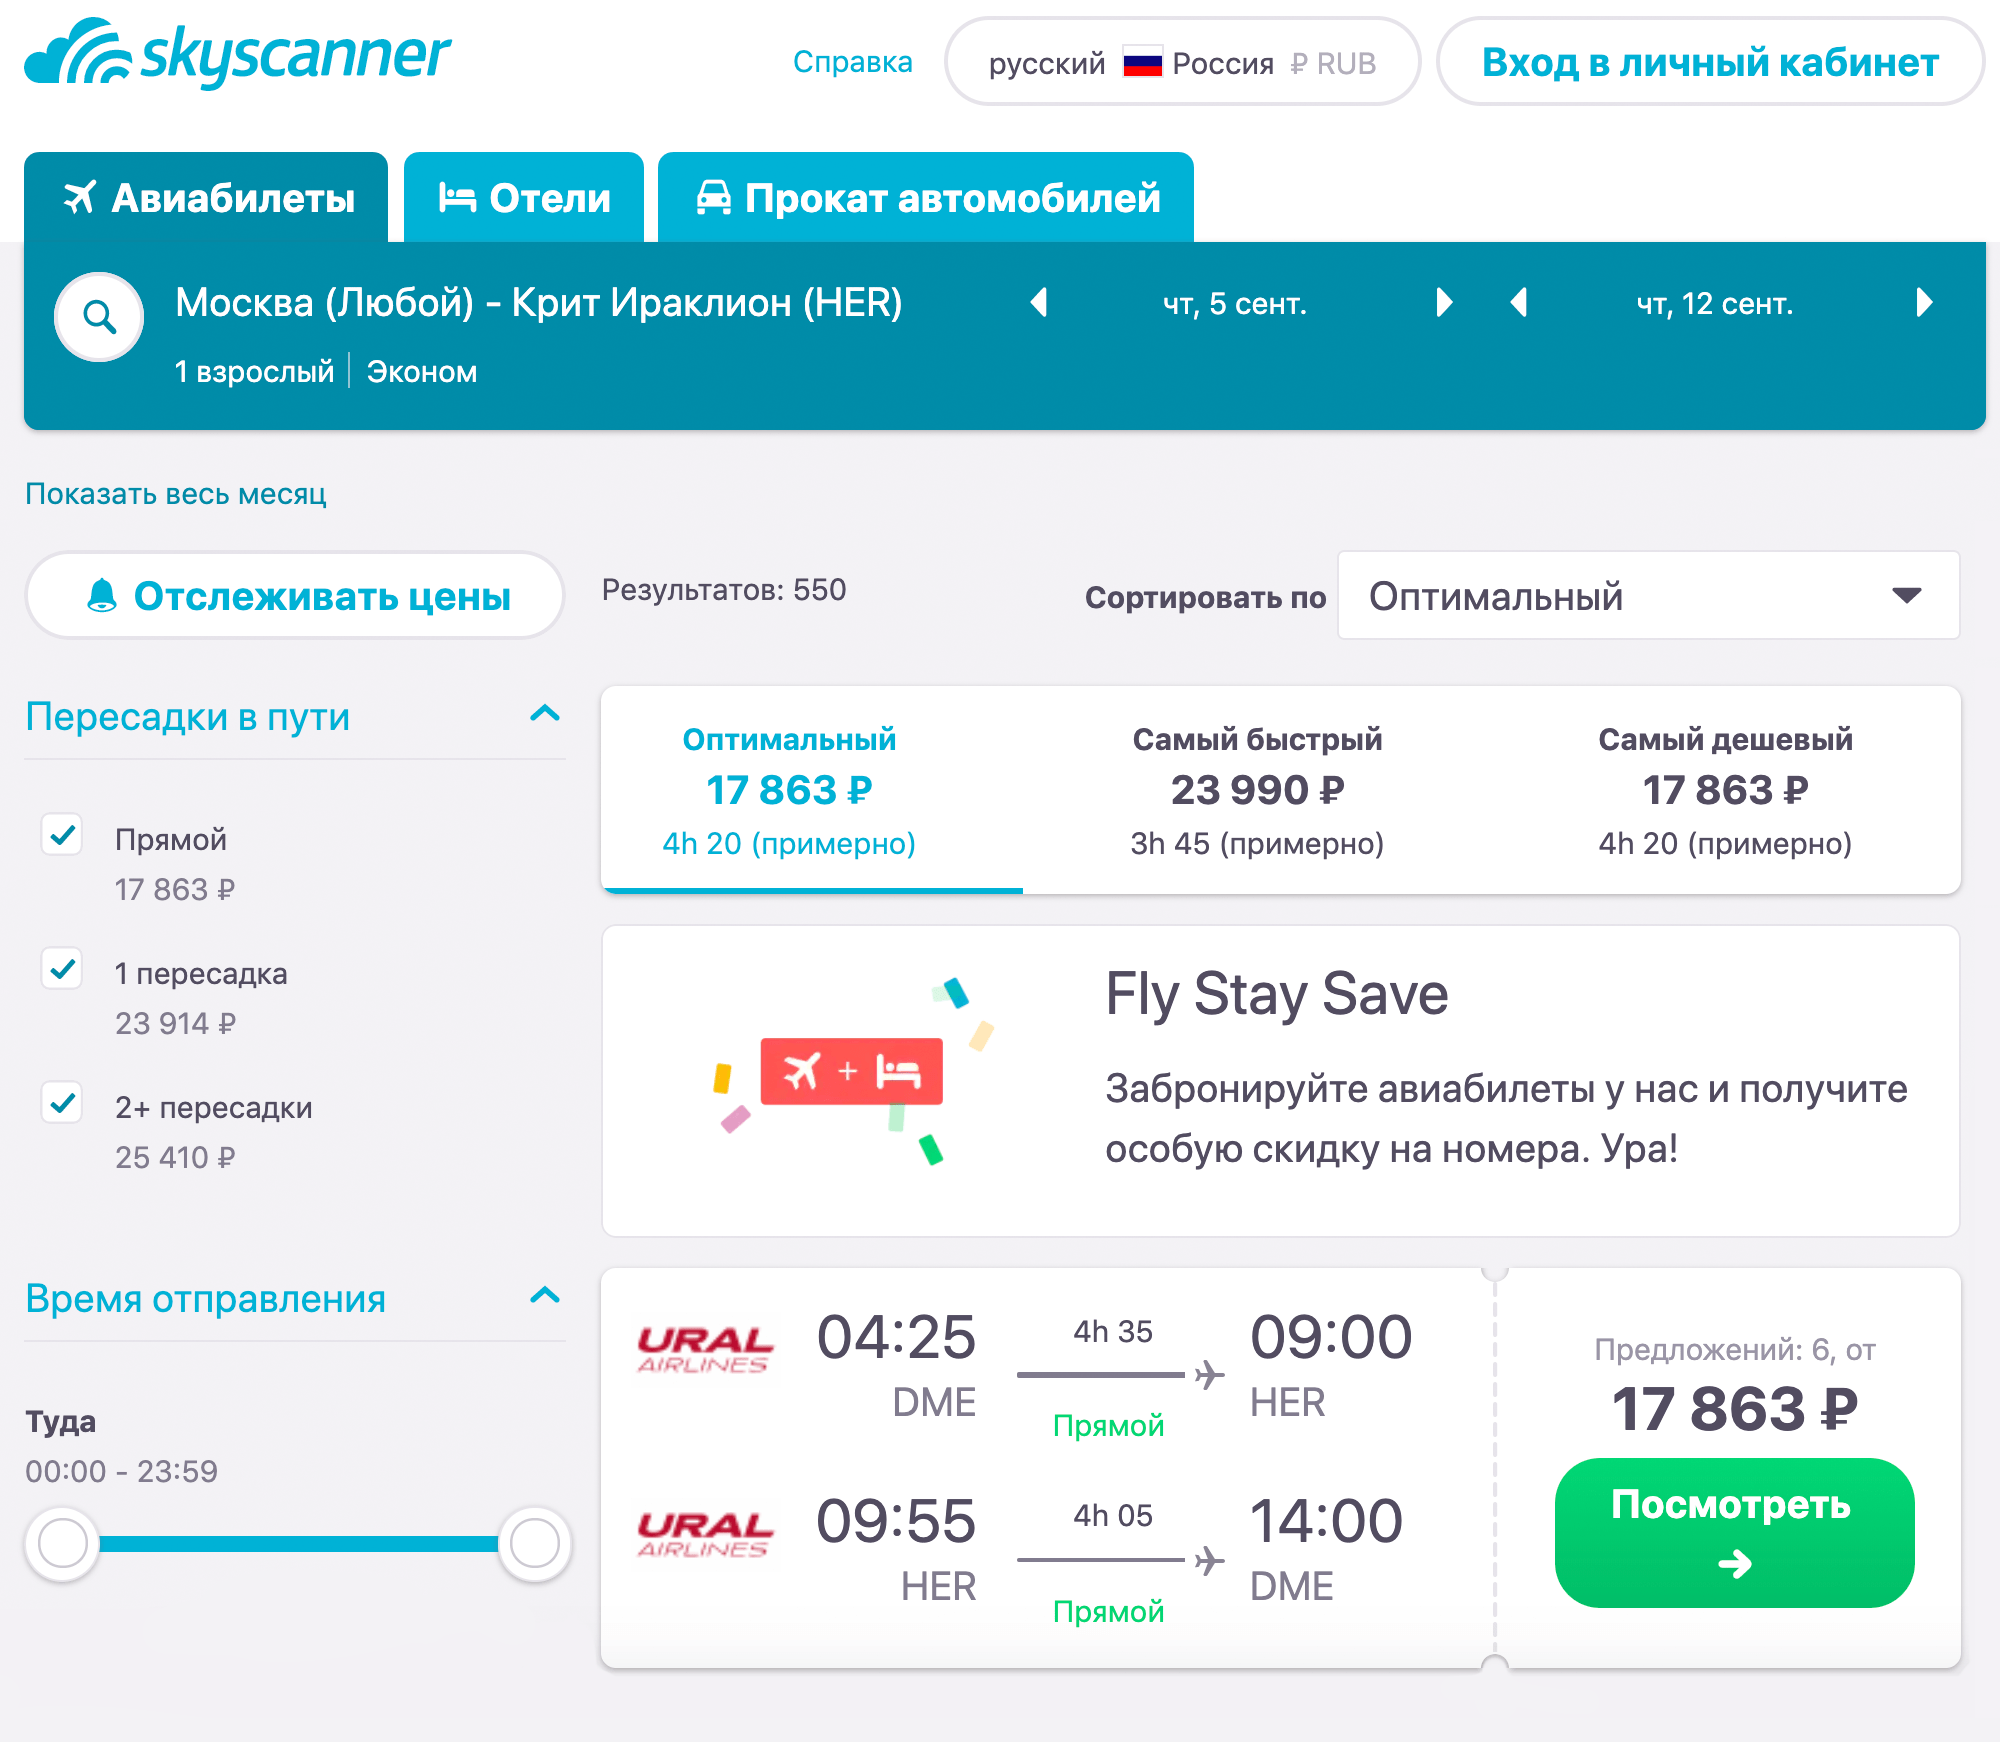
Task: Open the search magnifier icon button
Action: [99, 317]
